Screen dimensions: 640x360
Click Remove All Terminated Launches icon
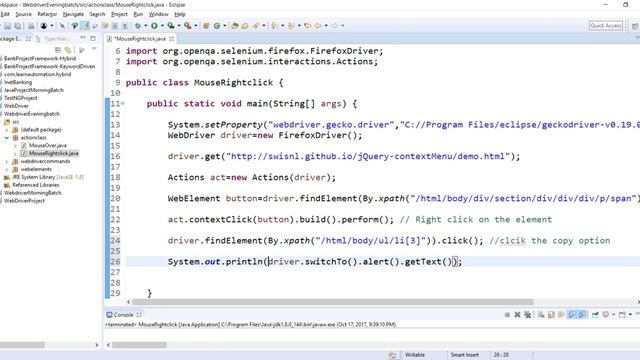527,314
